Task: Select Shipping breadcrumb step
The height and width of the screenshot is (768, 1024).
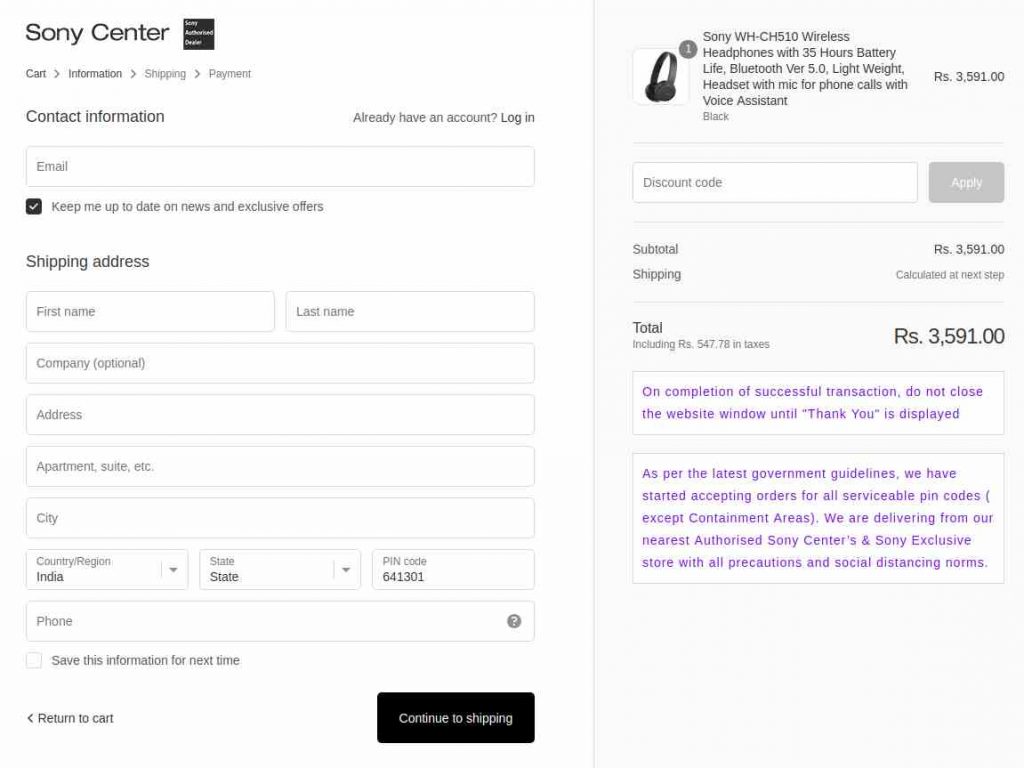Action: (x=165, y=74)
